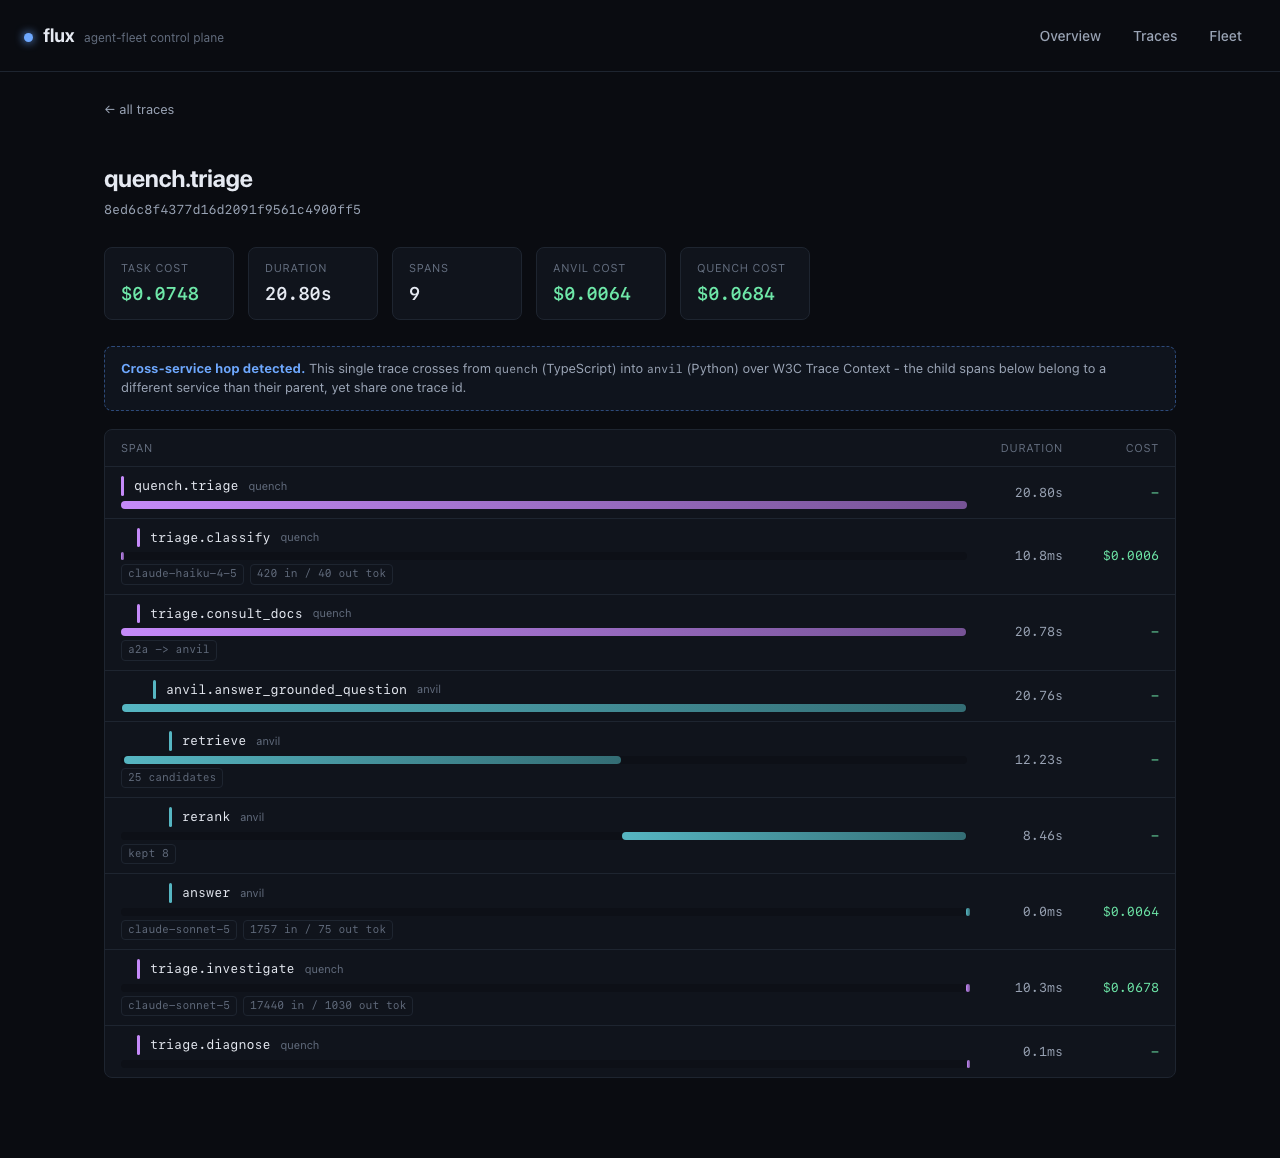Click claude-sonnet-5 tag under answer span
1280x1158 pixels.
coord(179,930)
